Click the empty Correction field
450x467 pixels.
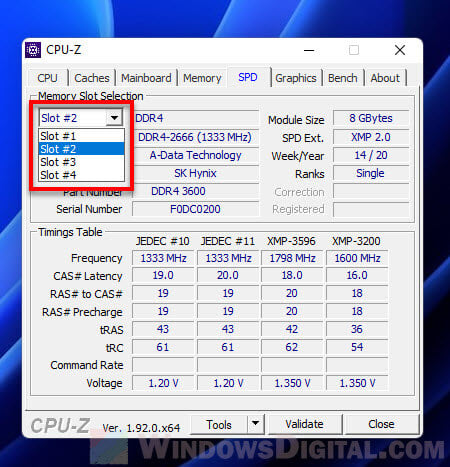point(371,192)
